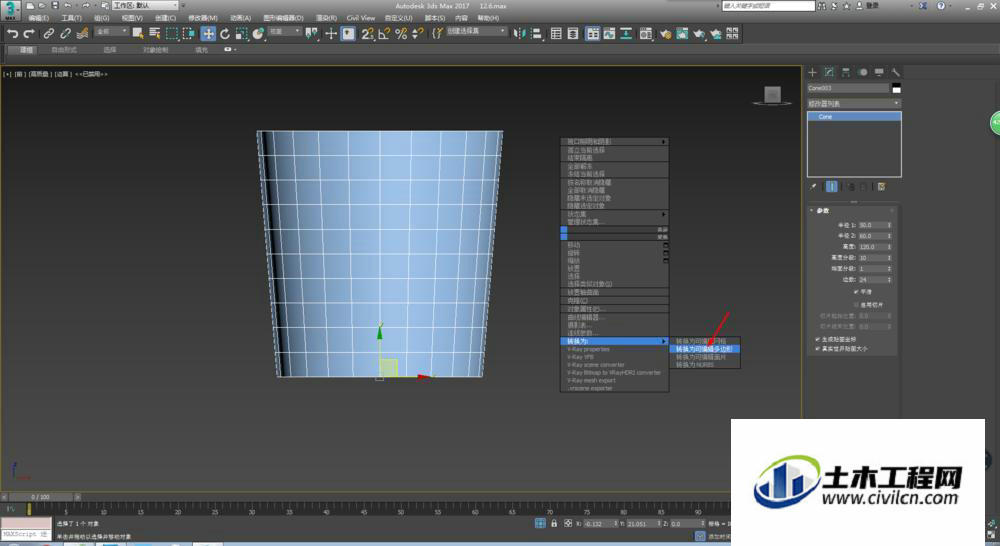Save file using the floppy disk icon
Screen dimensions: 1000x546
(x=55, y=5)
